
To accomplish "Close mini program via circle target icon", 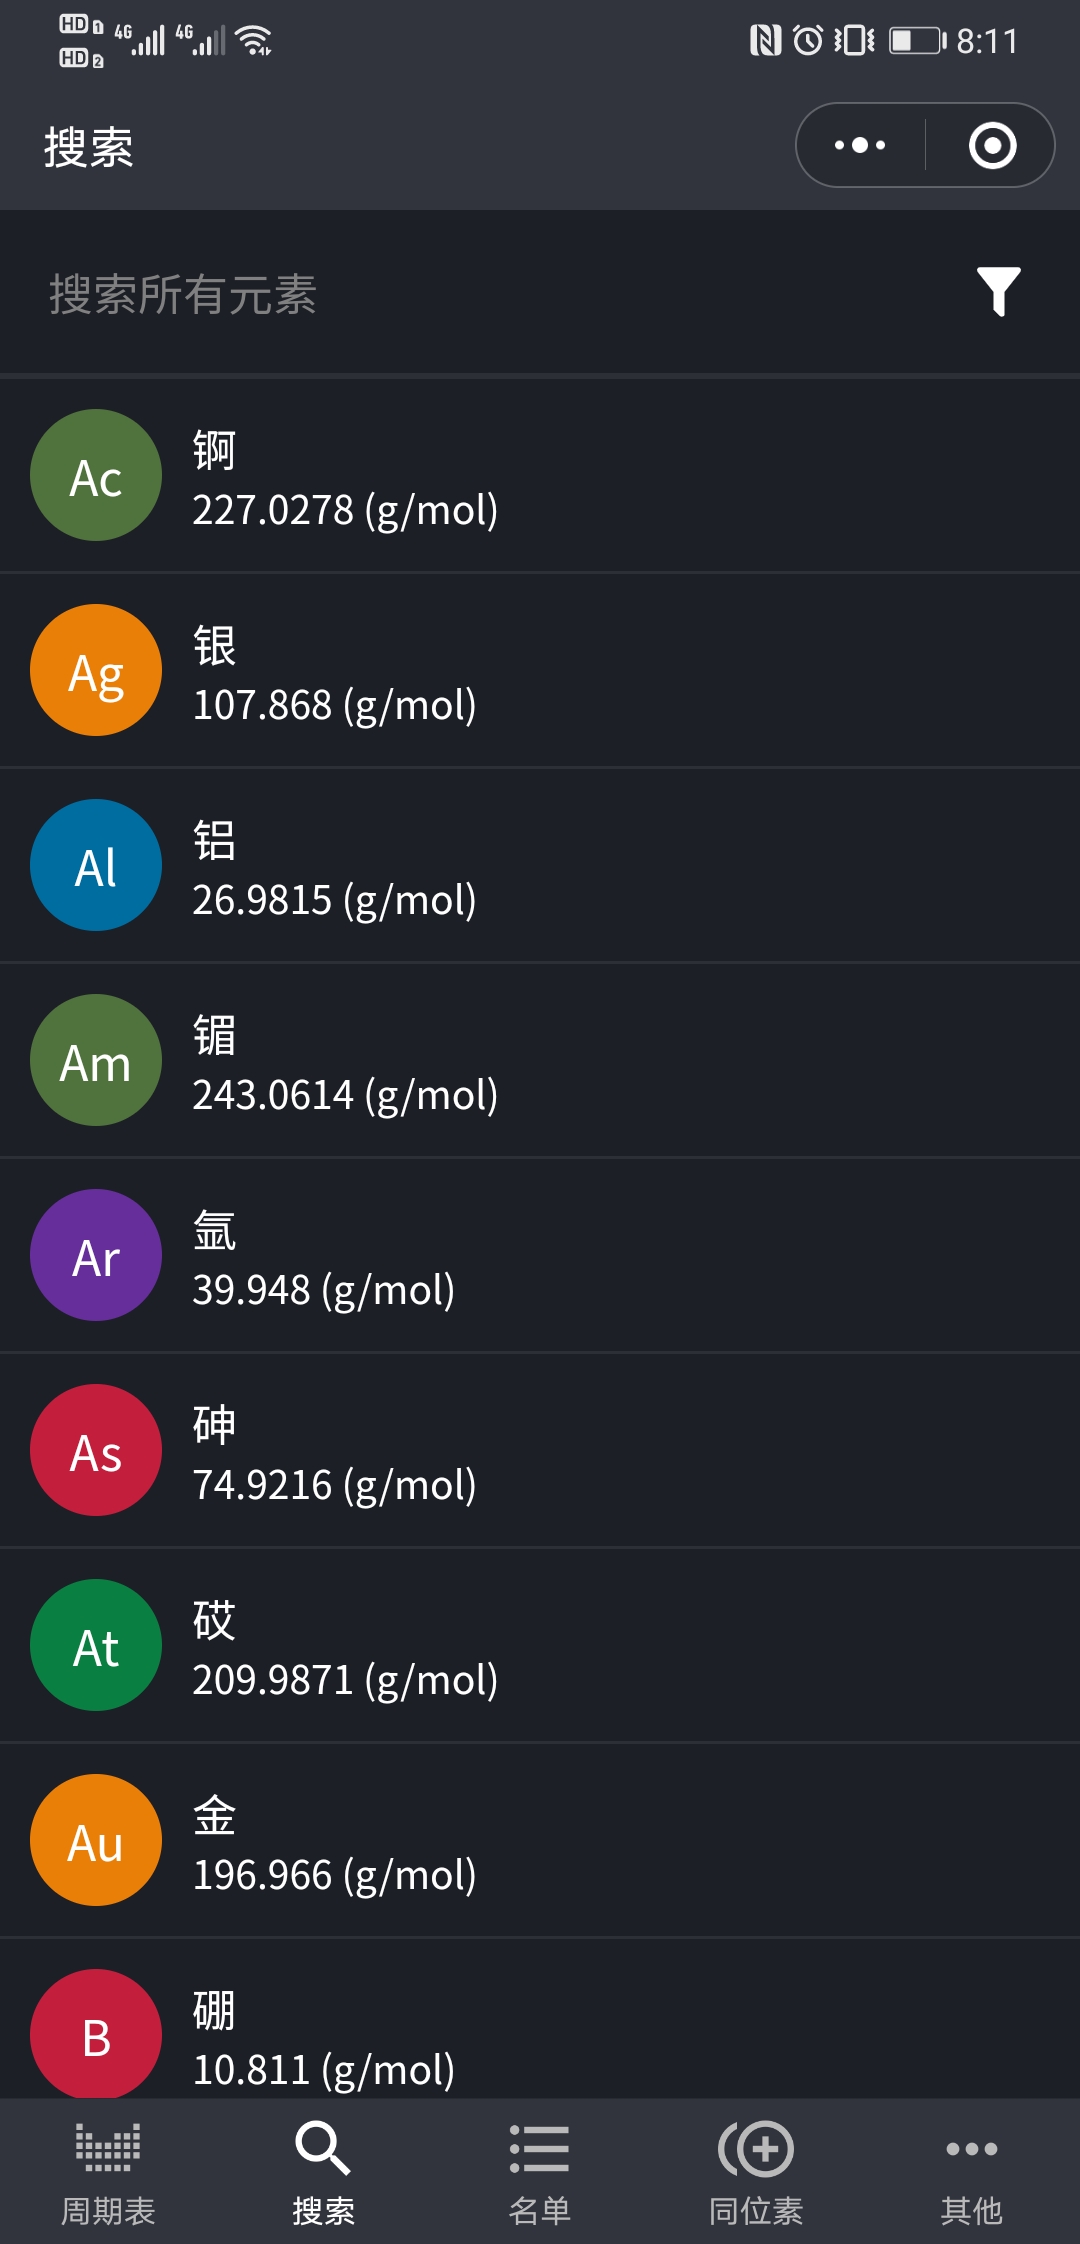I will click(992, 145).
